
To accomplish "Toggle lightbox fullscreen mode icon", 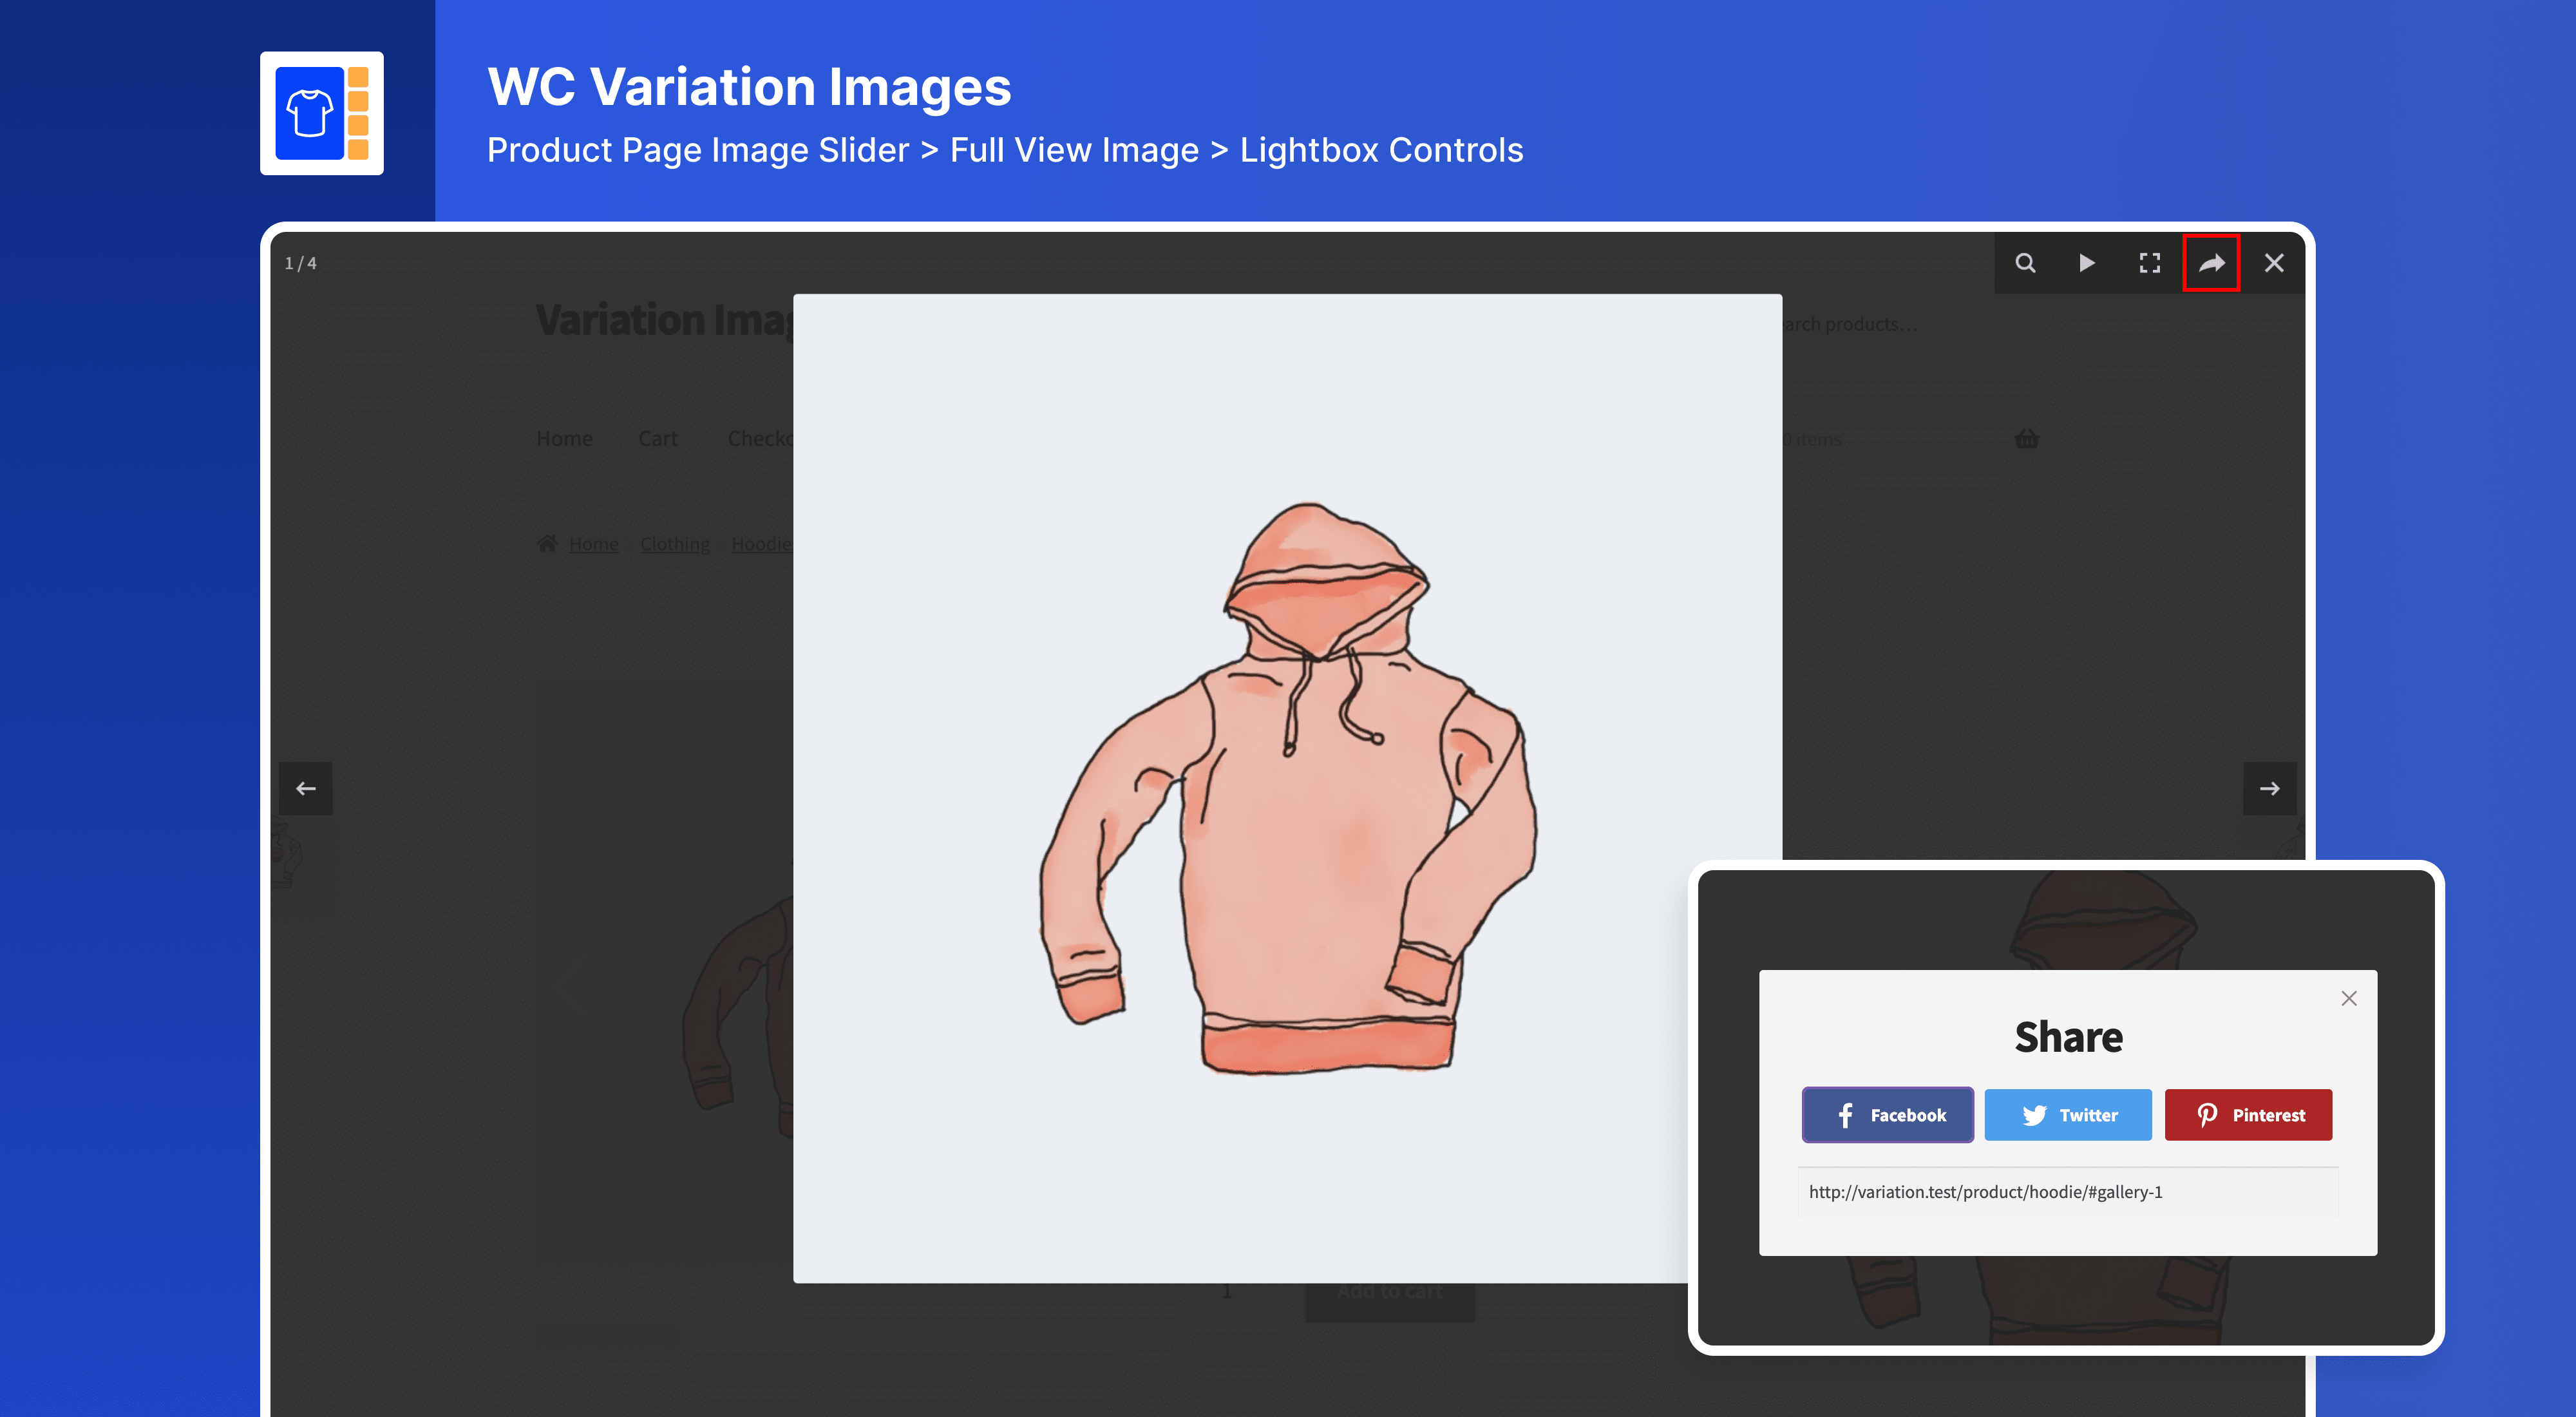I will 2149,263.
